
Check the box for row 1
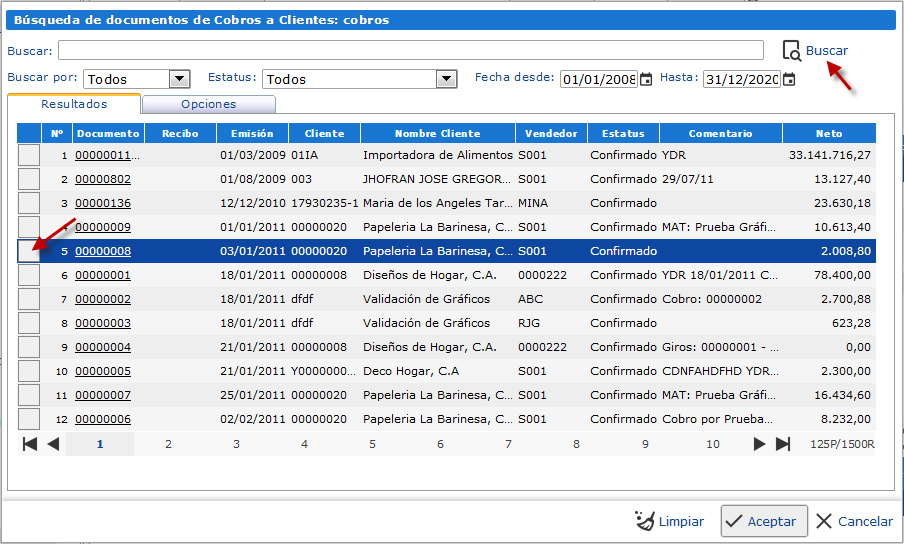click(x=29, y=155)
